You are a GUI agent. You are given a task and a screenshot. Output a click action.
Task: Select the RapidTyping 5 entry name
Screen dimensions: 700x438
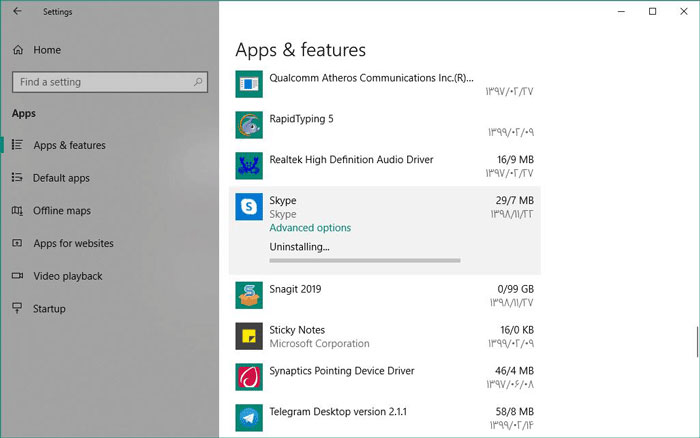tap(301, 119)
